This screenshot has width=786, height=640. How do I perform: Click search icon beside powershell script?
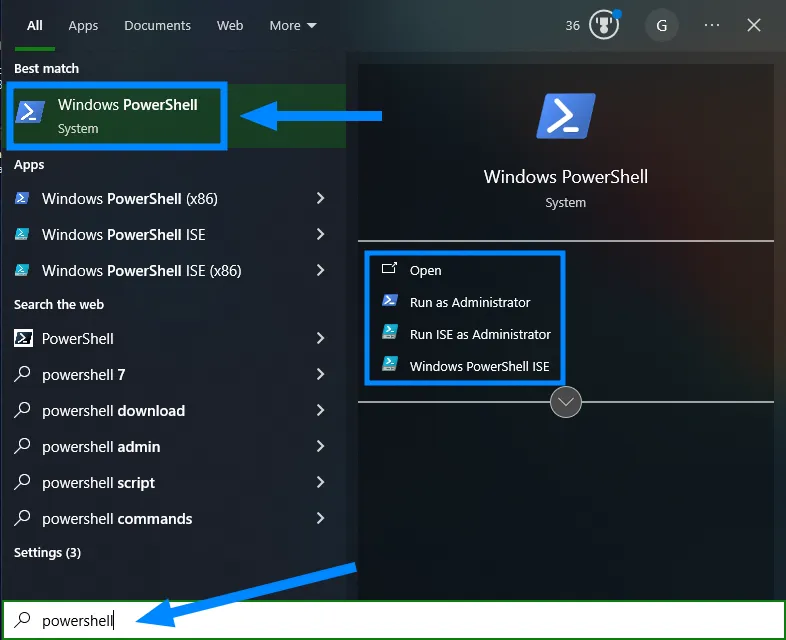[22, 482]
